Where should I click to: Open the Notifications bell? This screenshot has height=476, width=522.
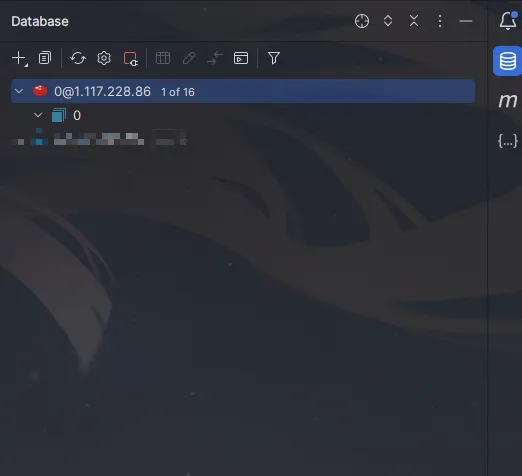508,21
